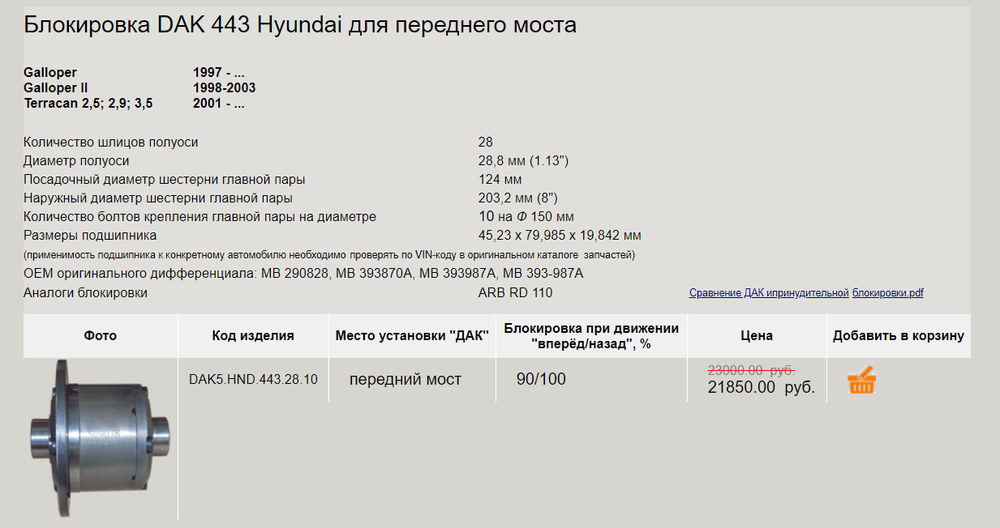Click the "Цена" column header
This screenshot has width=1000, height=528.
tap(756, 336)
